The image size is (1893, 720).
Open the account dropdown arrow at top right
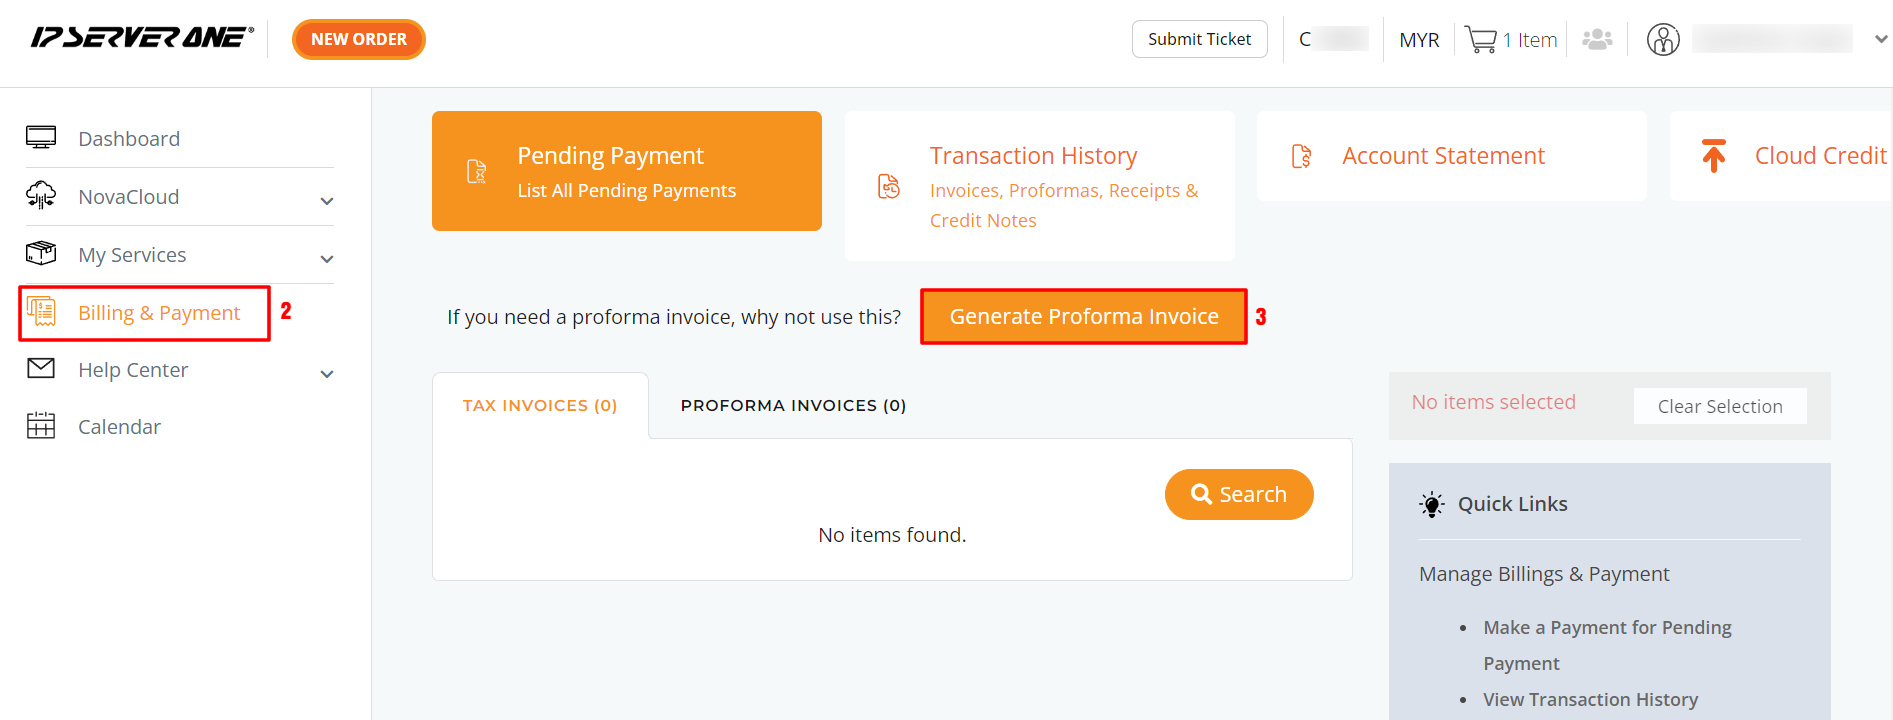point(1880,40)
